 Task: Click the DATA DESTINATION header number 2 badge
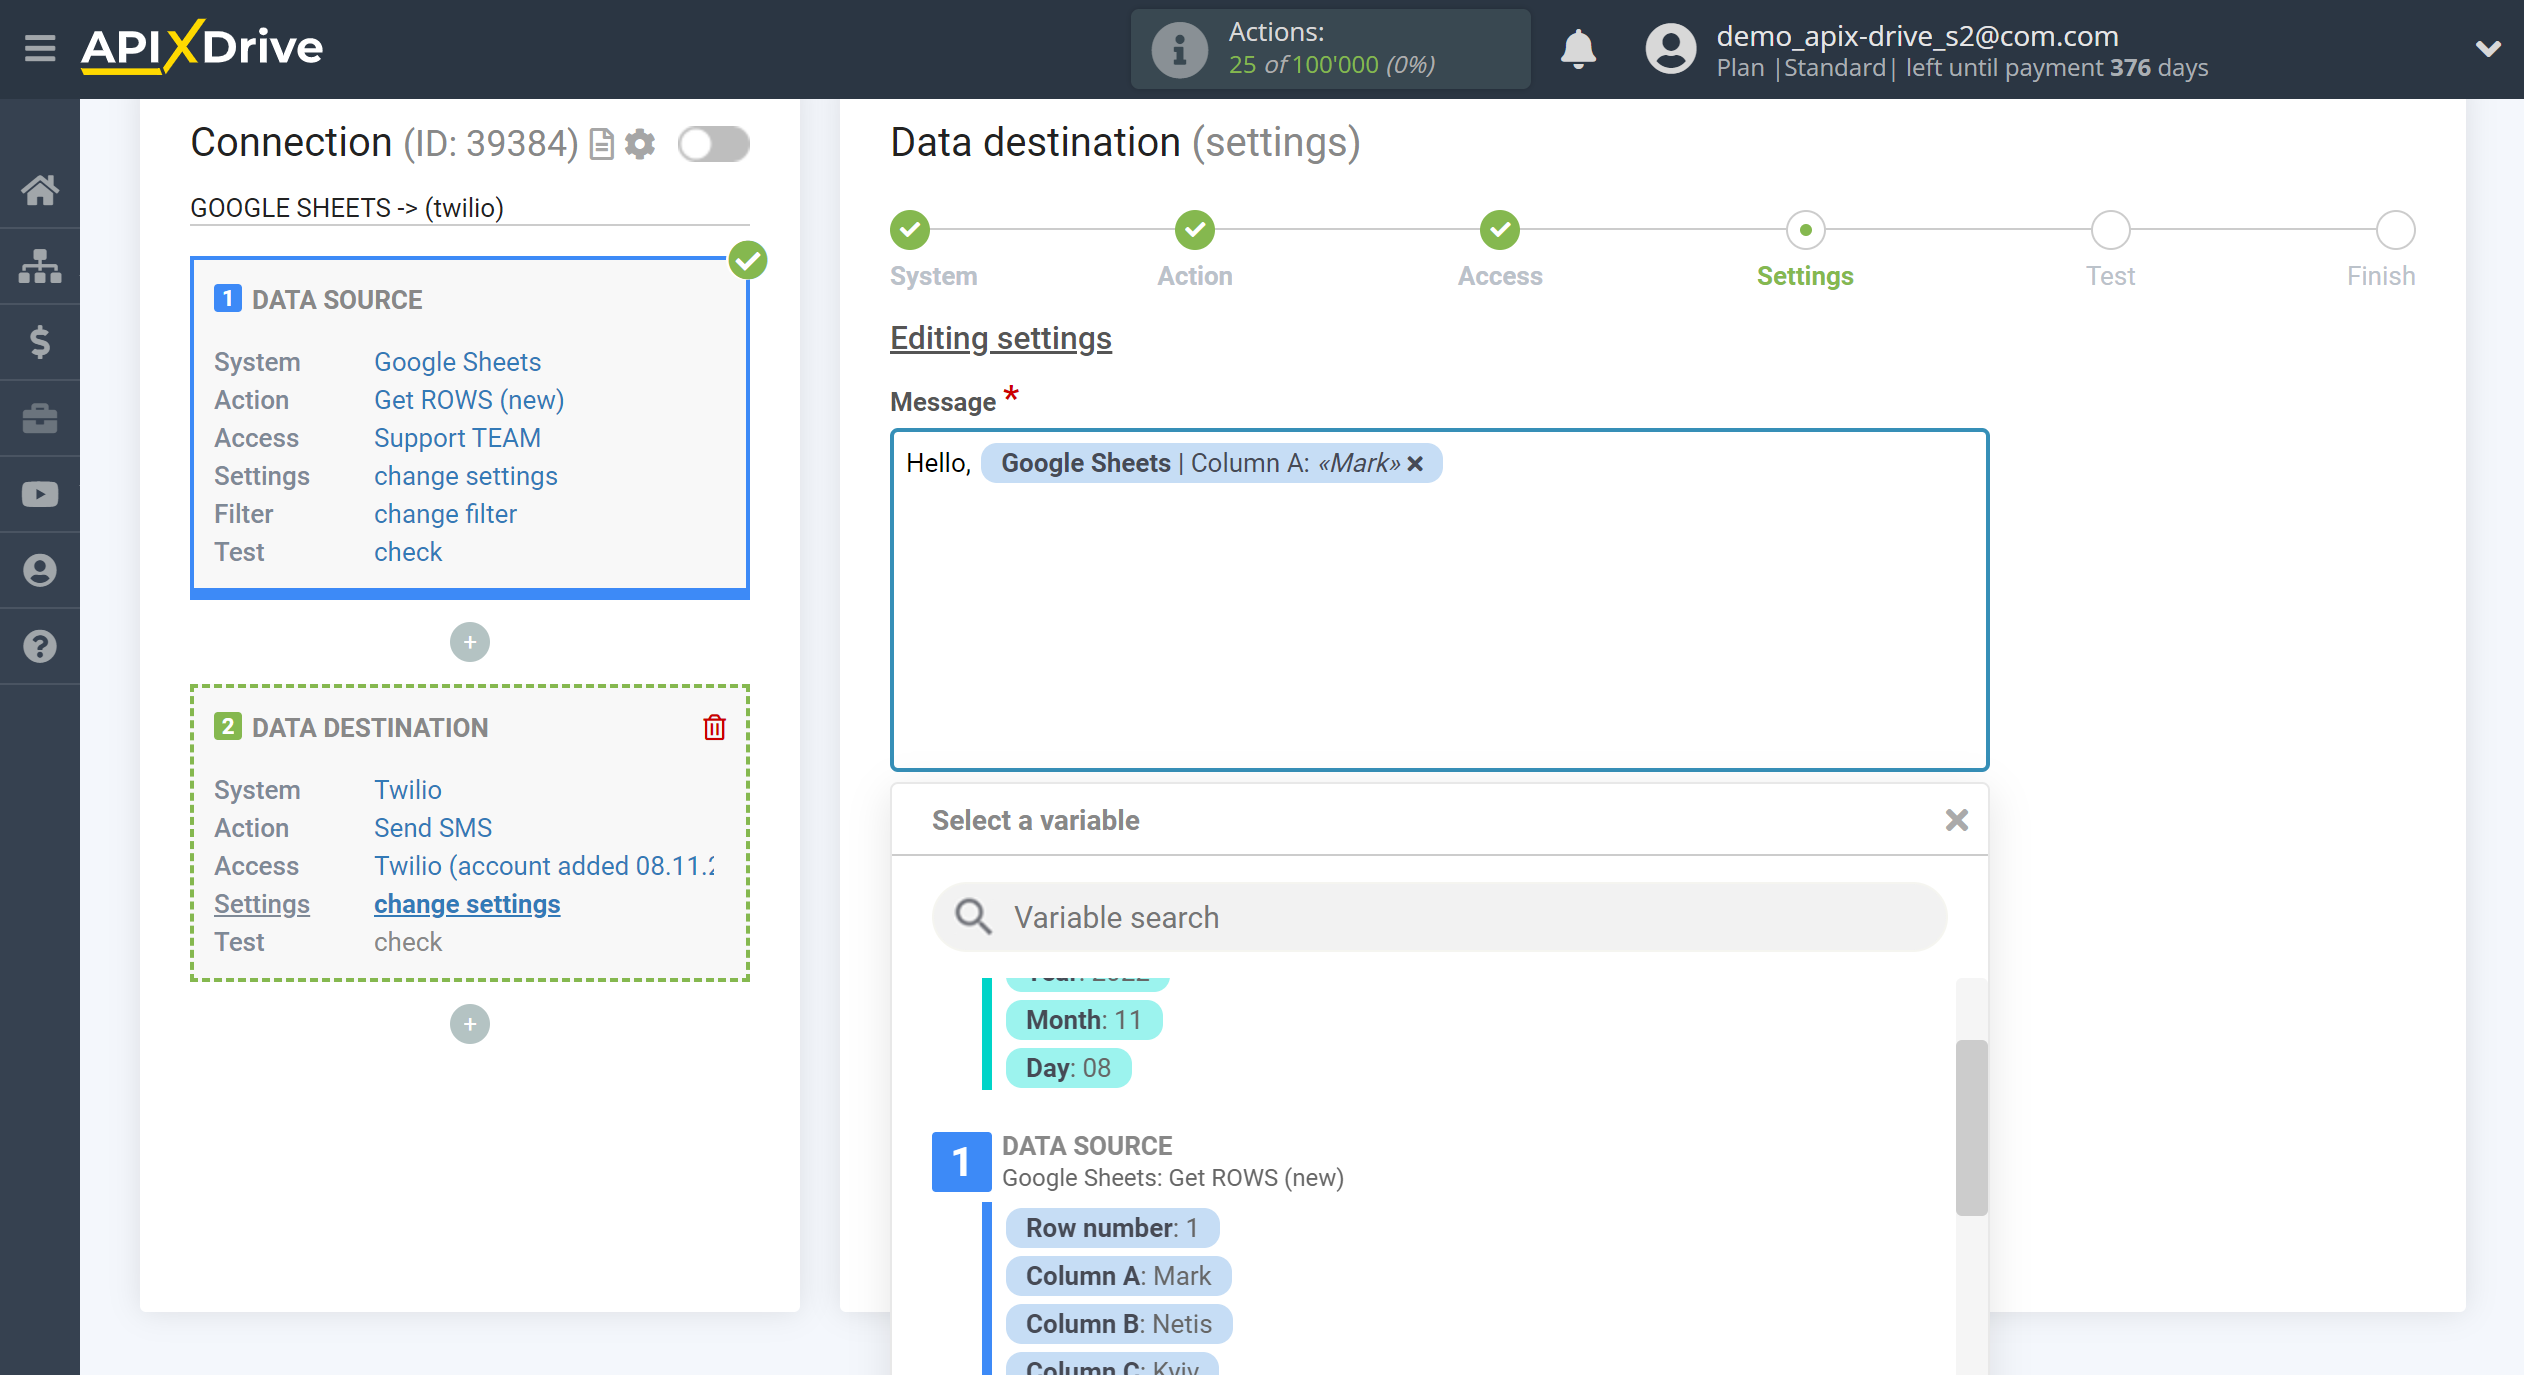click(x=228, y=726)
